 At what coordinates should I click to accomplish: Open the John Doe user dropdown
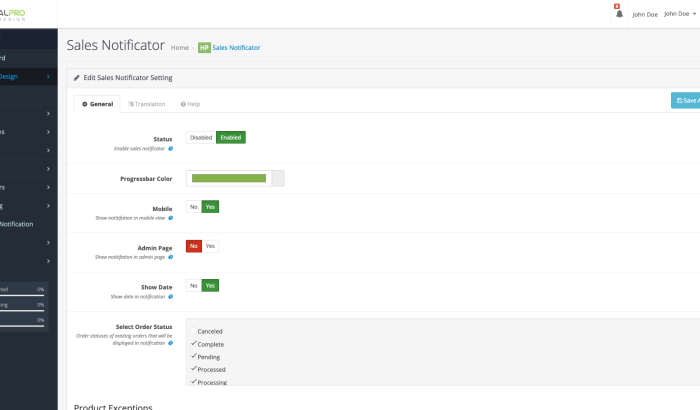click(680, 14)
